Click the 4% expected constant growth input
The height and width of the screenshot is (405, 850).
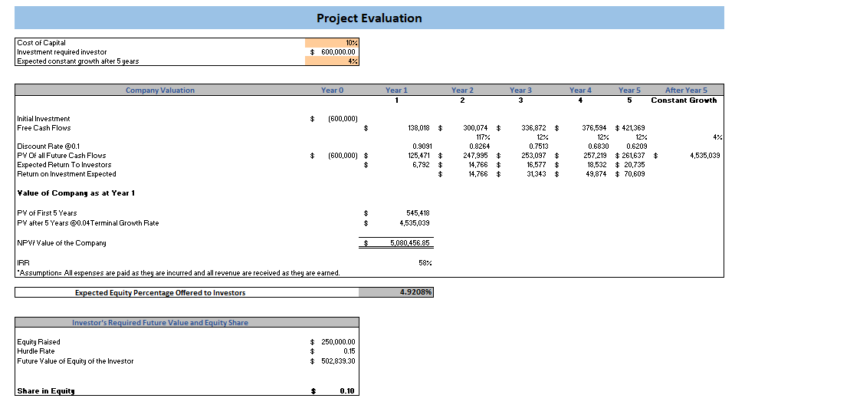coord(332,61)
